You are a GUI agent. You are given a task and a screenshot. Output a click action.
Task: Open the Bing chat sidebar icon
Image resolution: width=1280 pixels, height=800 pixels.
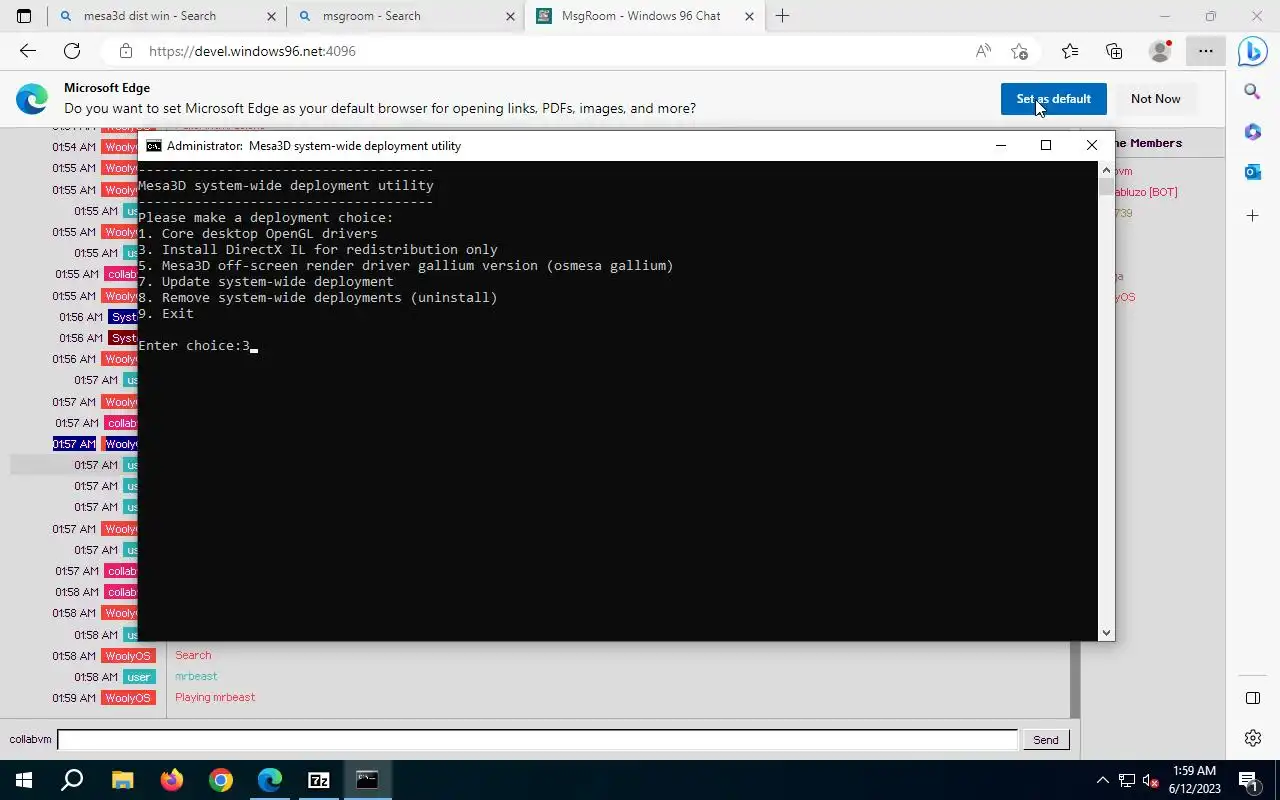point(1252,51)
